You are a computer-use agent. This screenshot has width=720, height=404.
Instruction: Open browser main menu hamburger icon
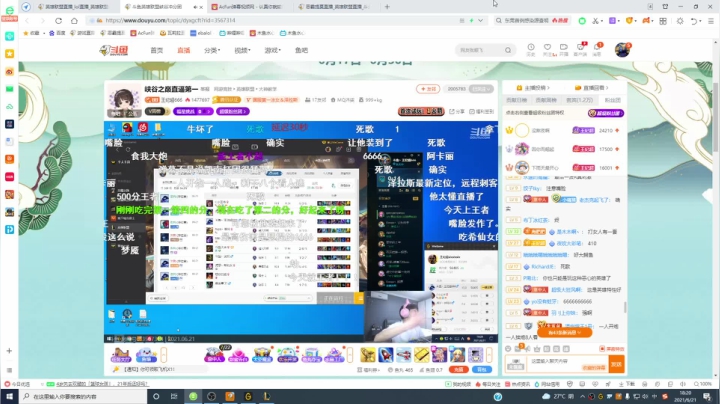coord(710,21)
